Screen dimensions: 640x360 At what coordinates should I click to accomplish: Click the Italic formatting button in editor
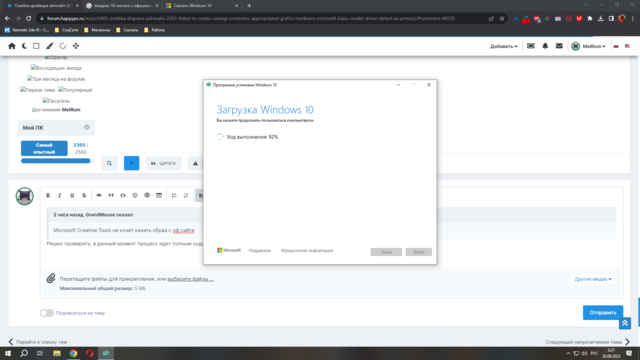[x=60, y=196]
